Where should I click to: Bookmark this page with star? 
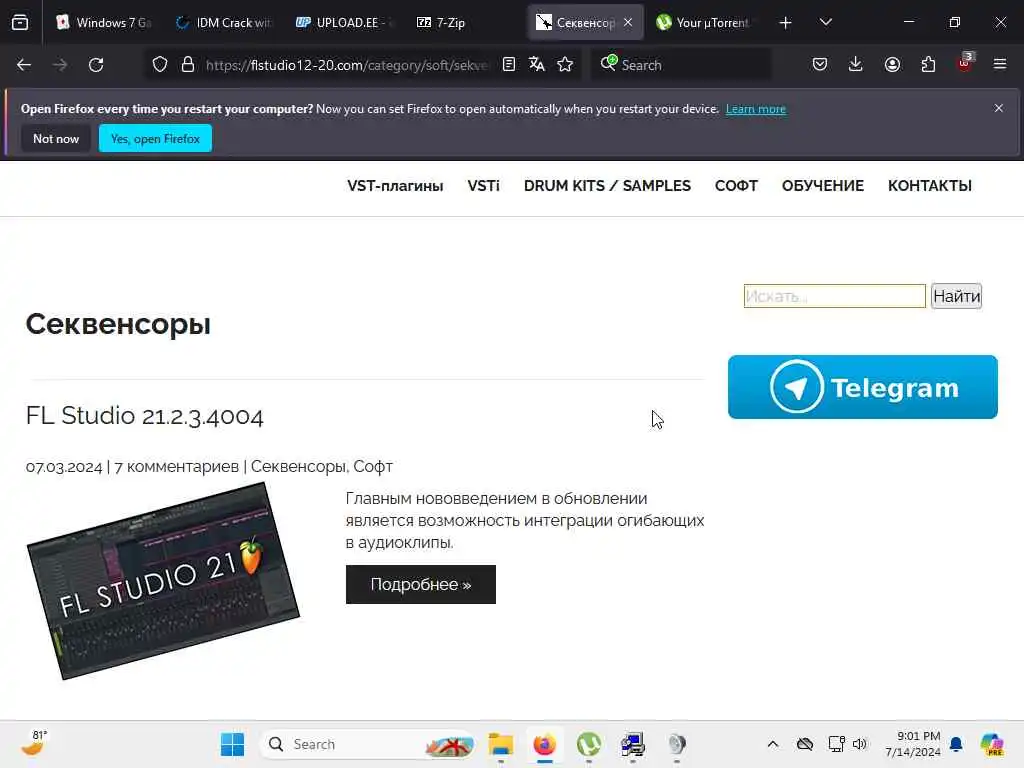coord(566,65)
